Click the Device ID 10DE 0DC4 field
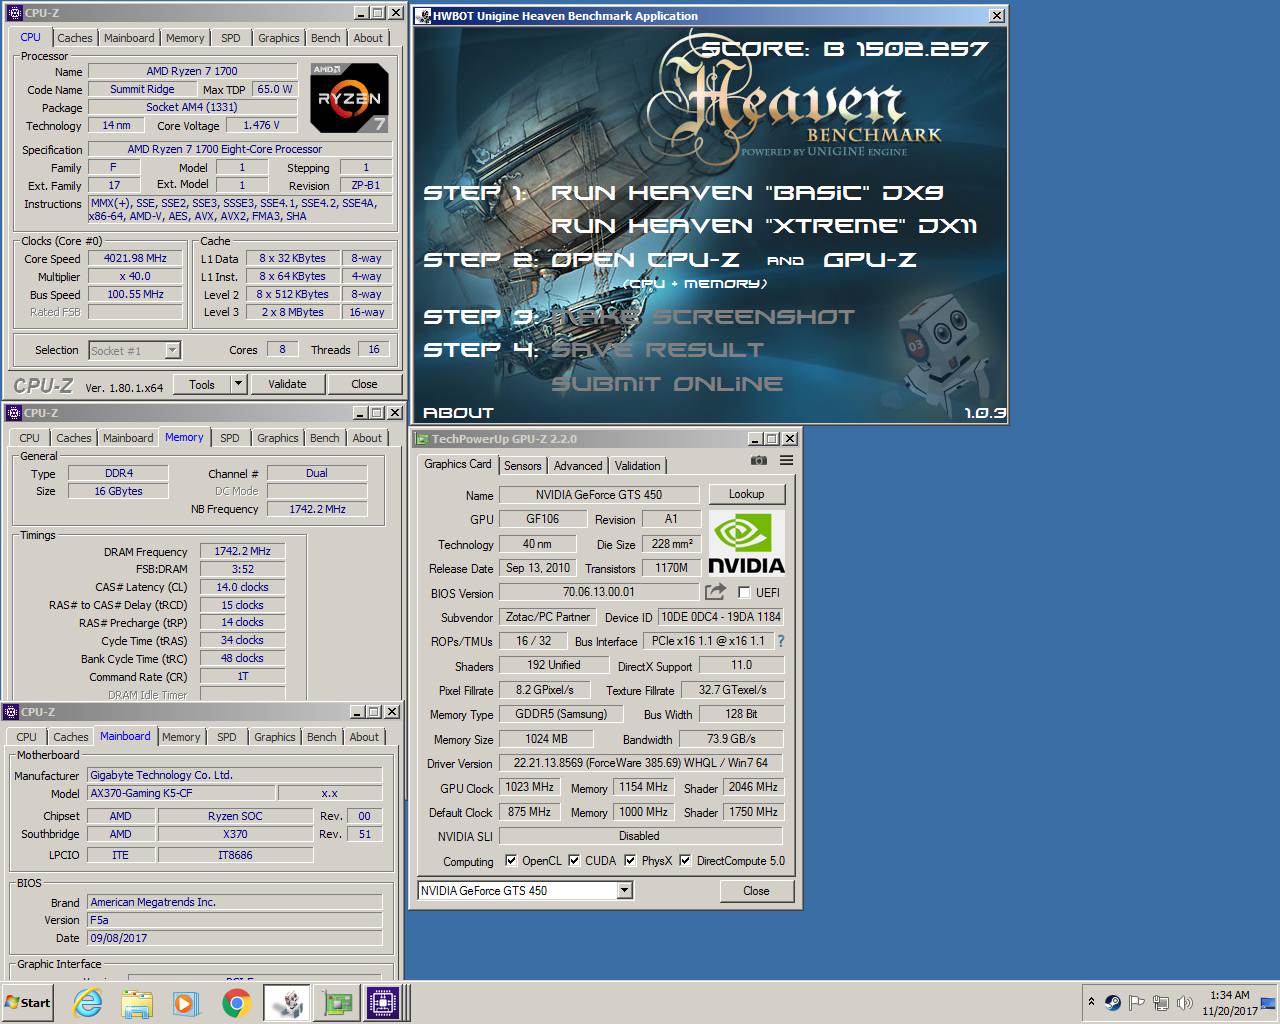1280x1024 pixels. (720, 617)
